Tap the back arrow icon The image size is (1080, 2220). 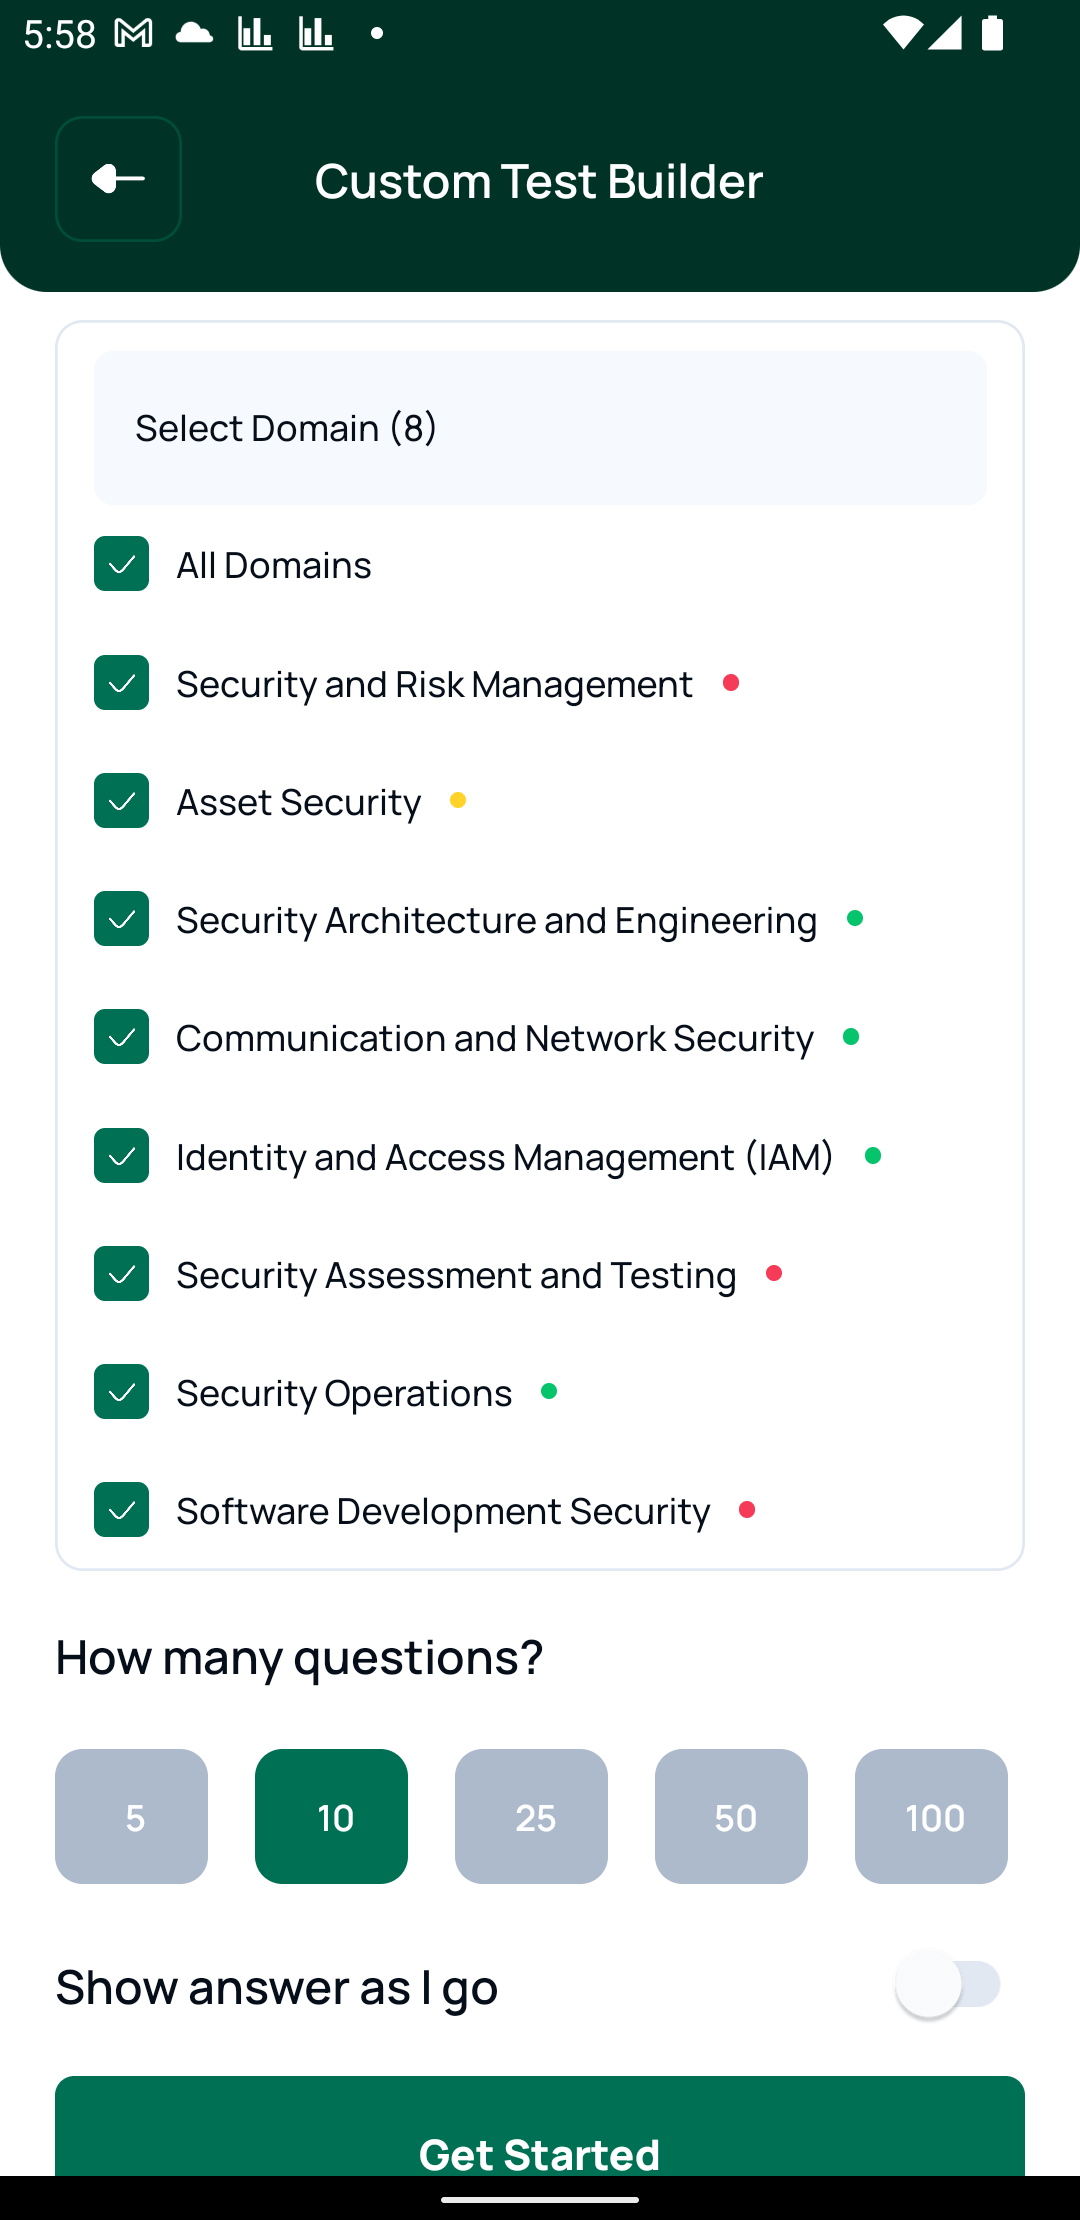pos(117,180)
